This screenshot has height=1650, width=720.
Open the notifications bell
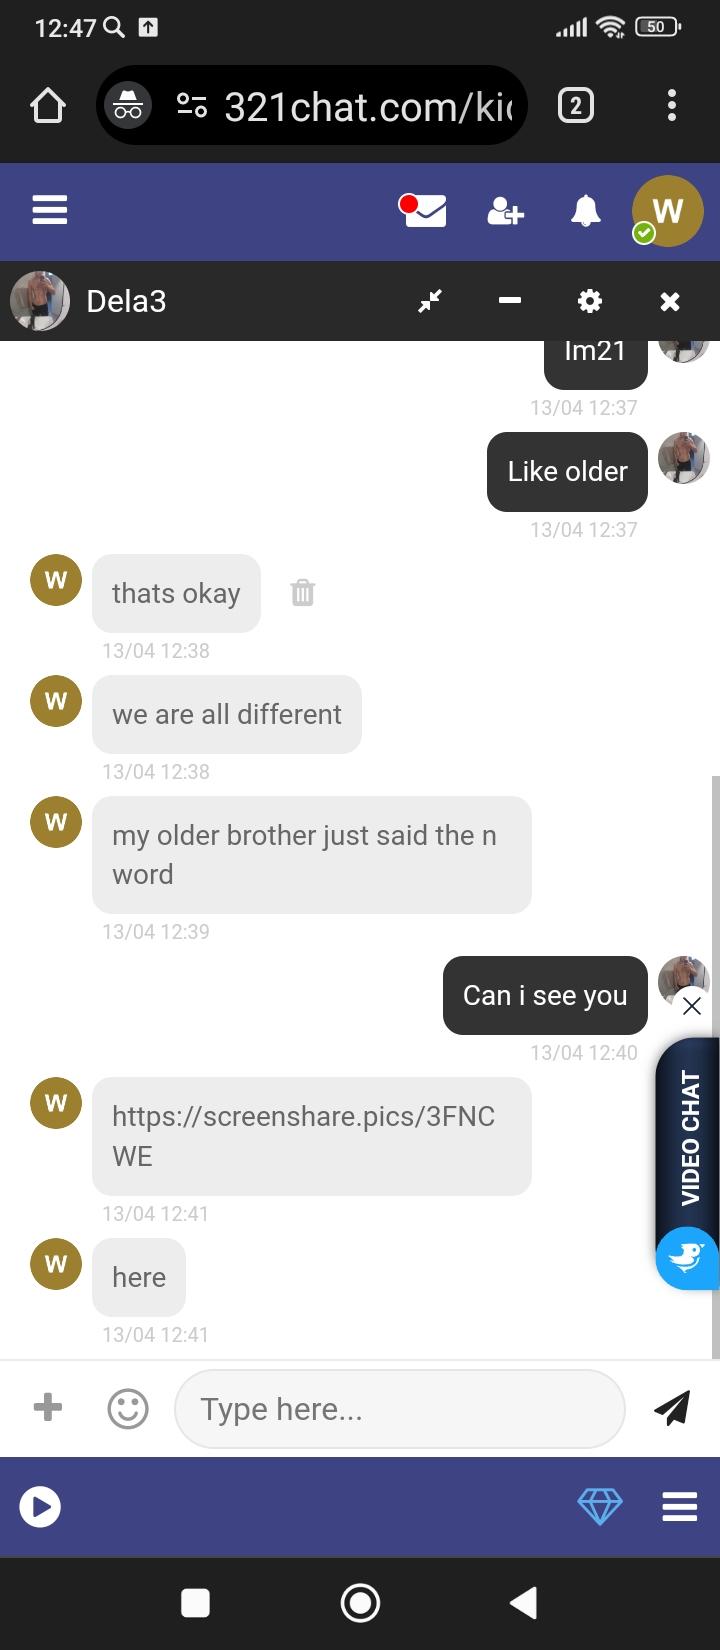(586, 211)
